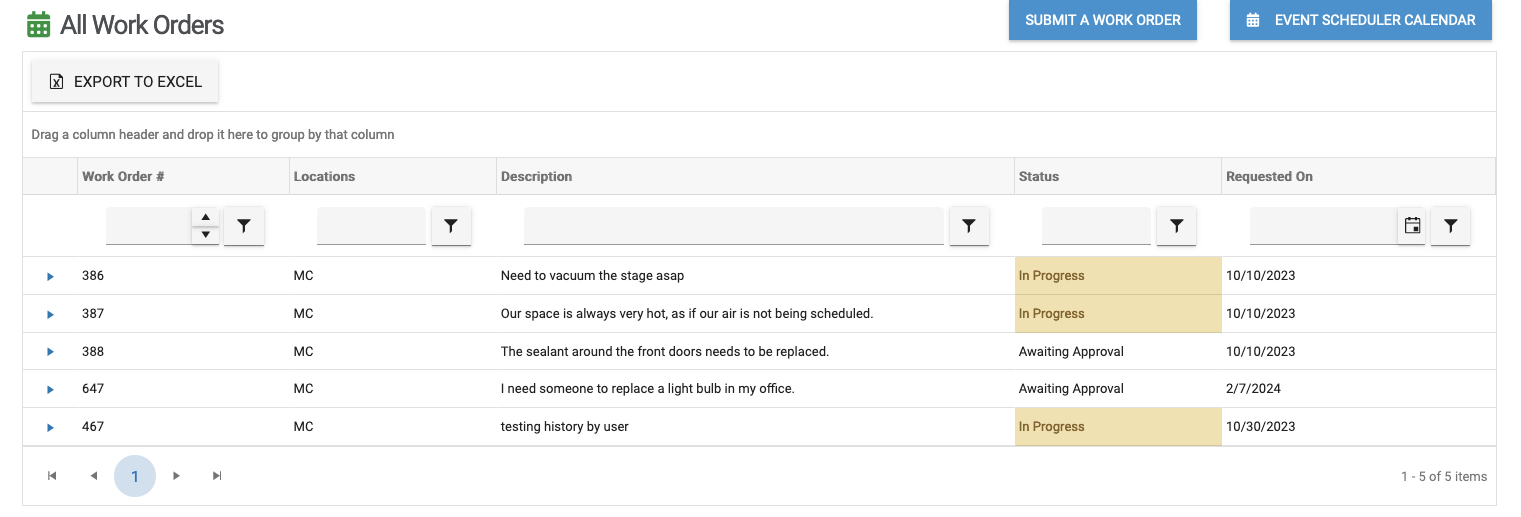Increase the Work Order # filter value
Screen dimensions: 1521x517
click(205, 218)
